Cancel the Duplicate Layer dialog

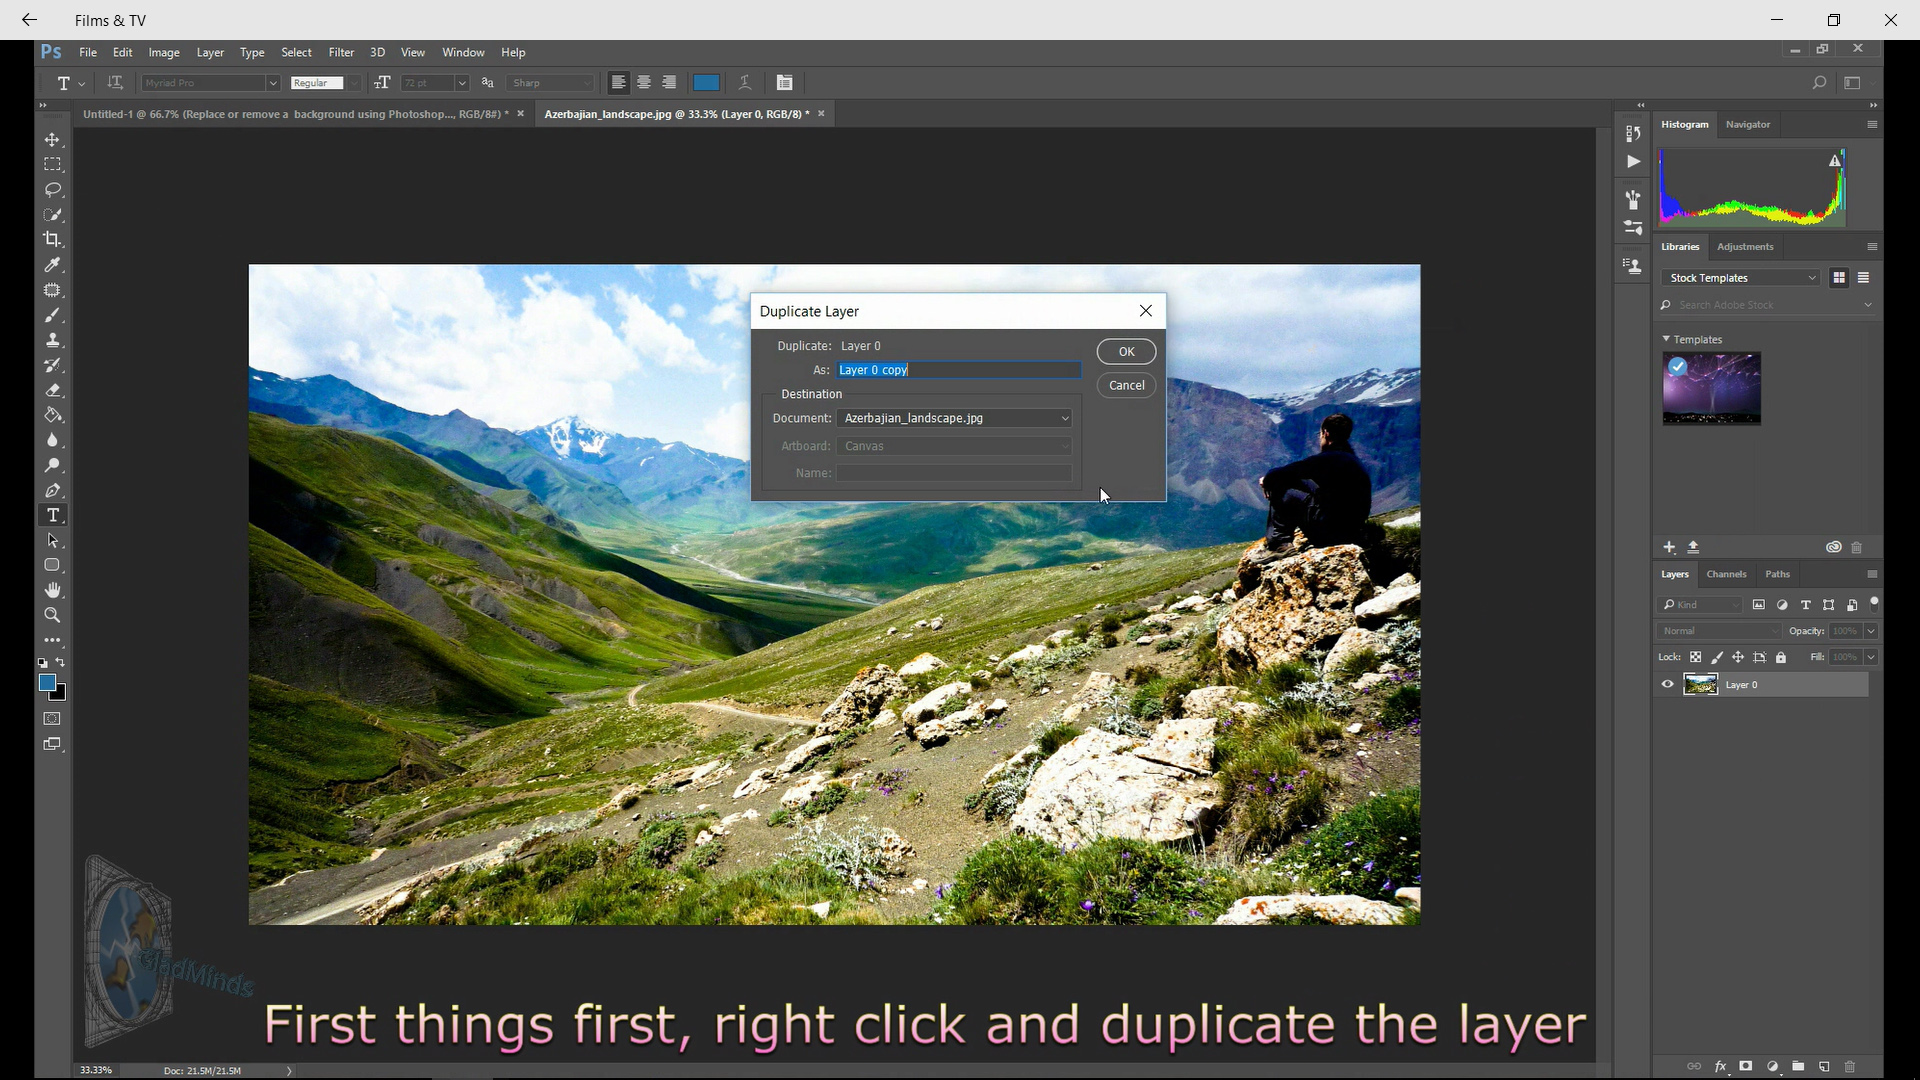[x=1126, y=385]
